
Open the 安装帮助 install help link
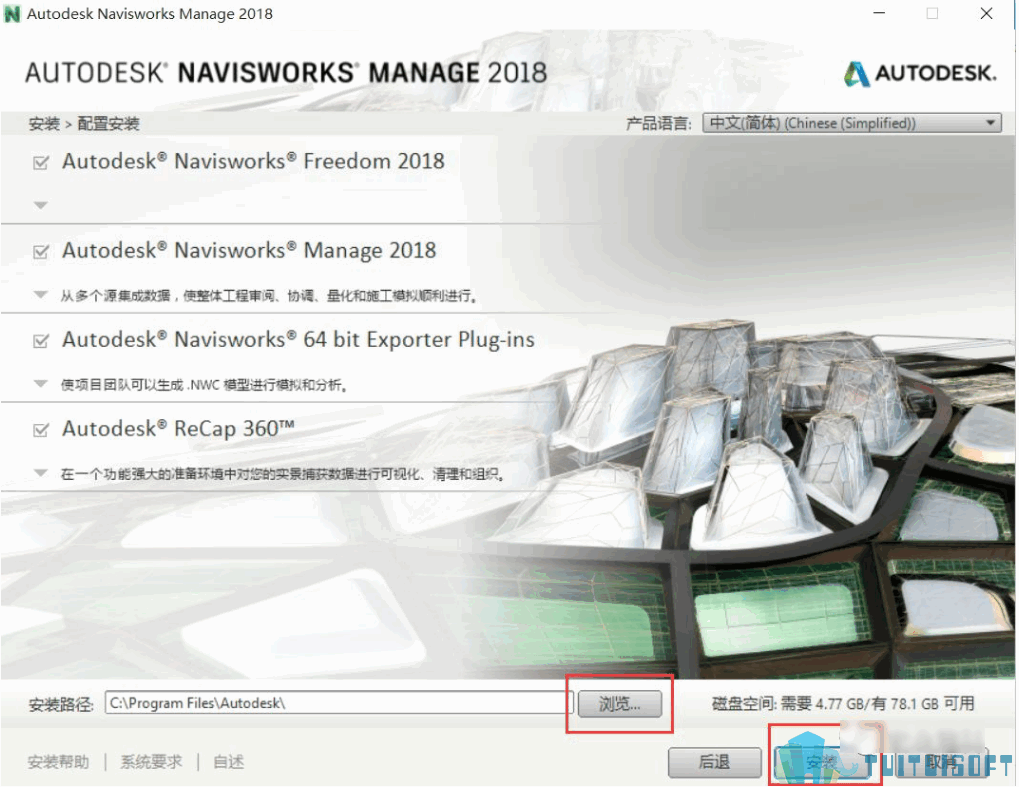[58, 762]
